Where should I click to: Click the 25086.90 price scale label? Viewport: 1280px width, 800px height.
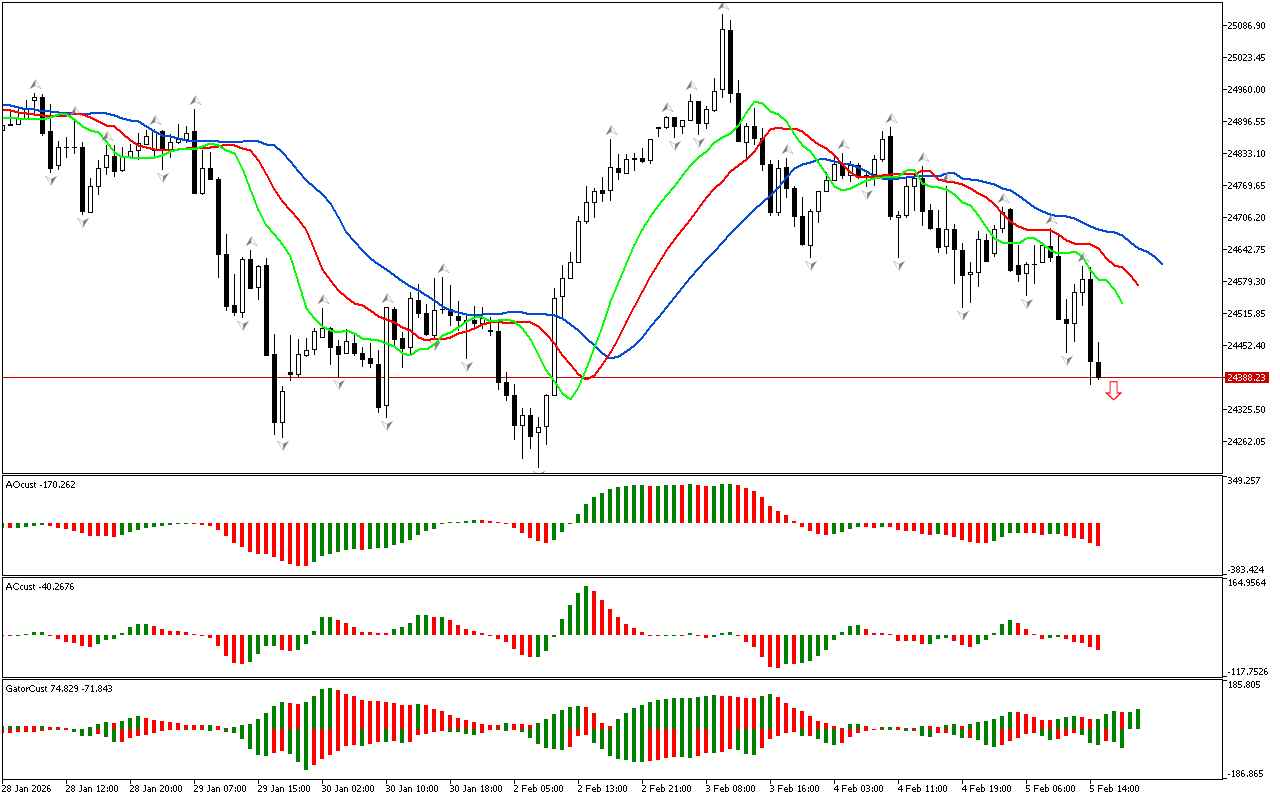(1246, 25)
